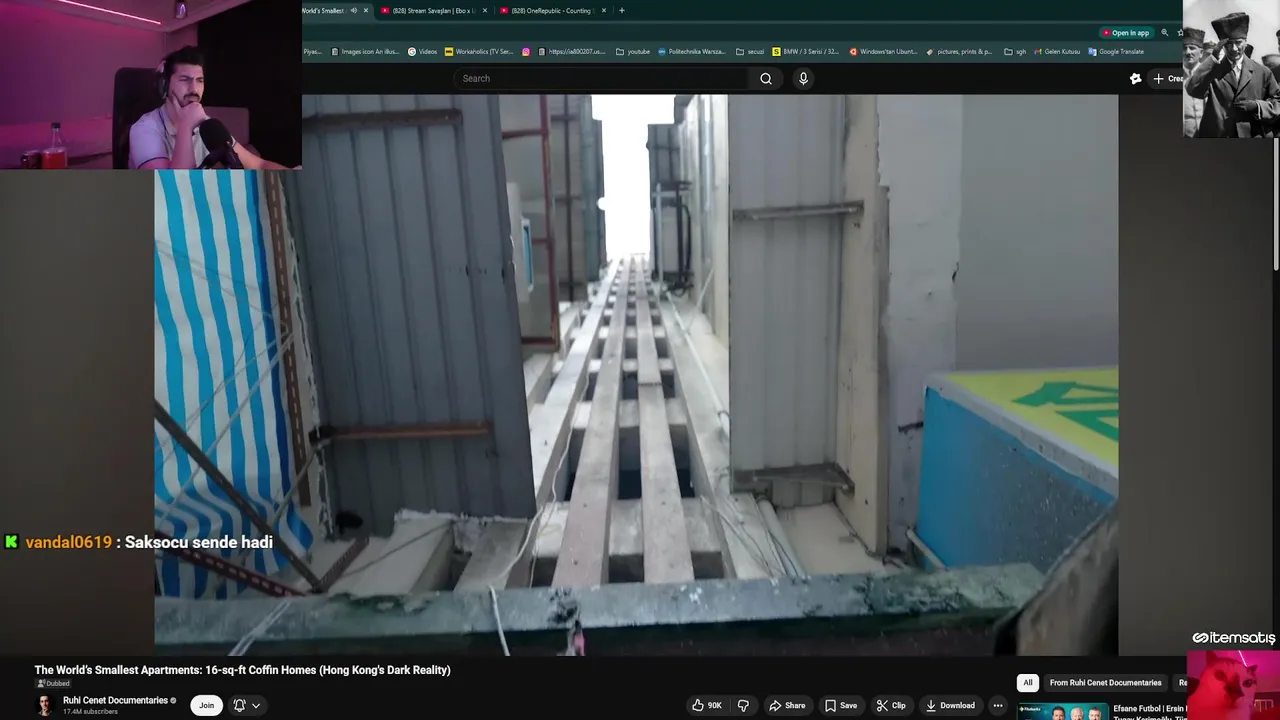Open the more actions ellipsis menu
This screenshot has width=1280, height=720.
(997, 705)
